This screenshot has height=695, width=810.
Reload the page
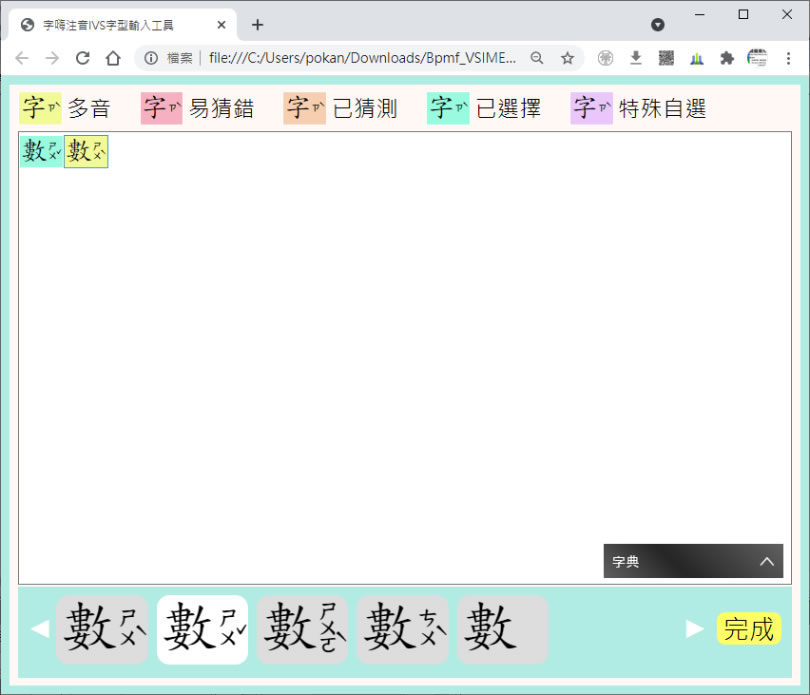tap(83, 58)
